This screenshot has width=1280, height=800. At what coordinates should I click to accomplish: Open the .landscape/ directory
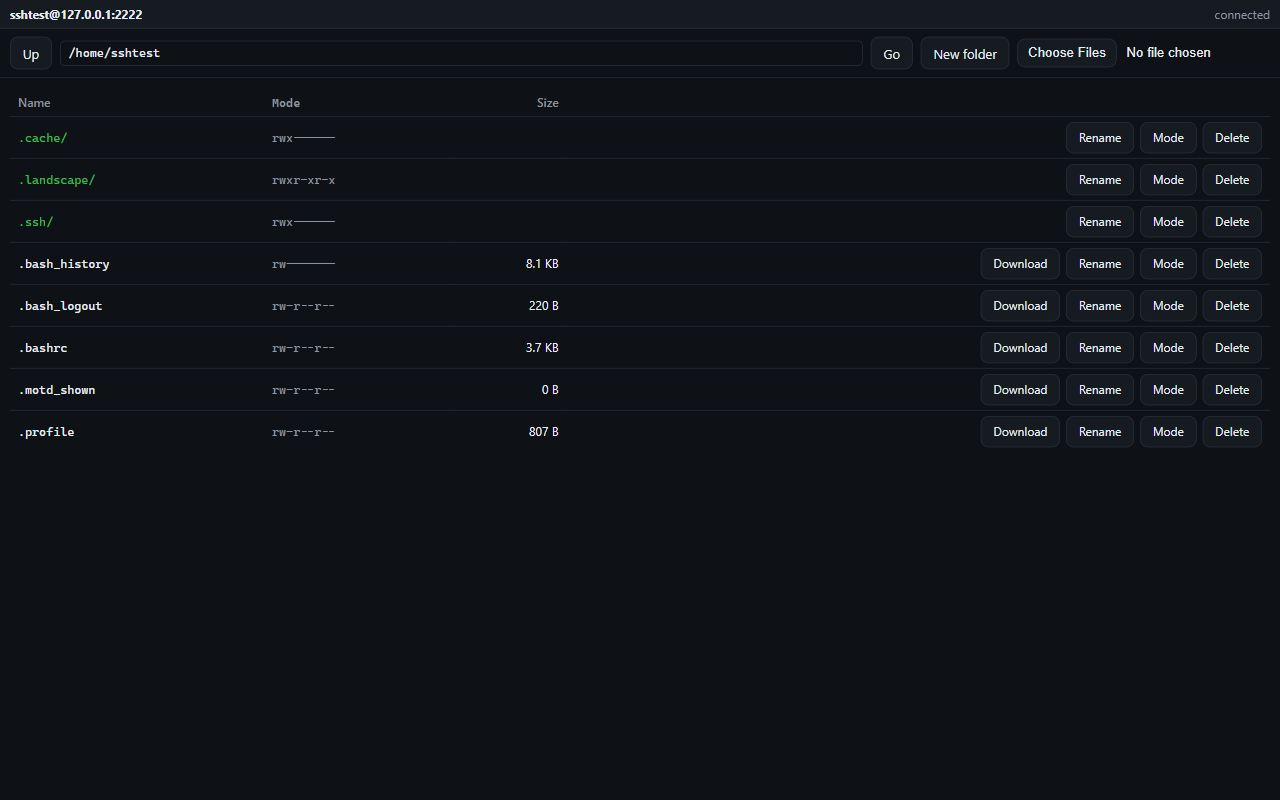pyautogui.click(x=57, y=180)
